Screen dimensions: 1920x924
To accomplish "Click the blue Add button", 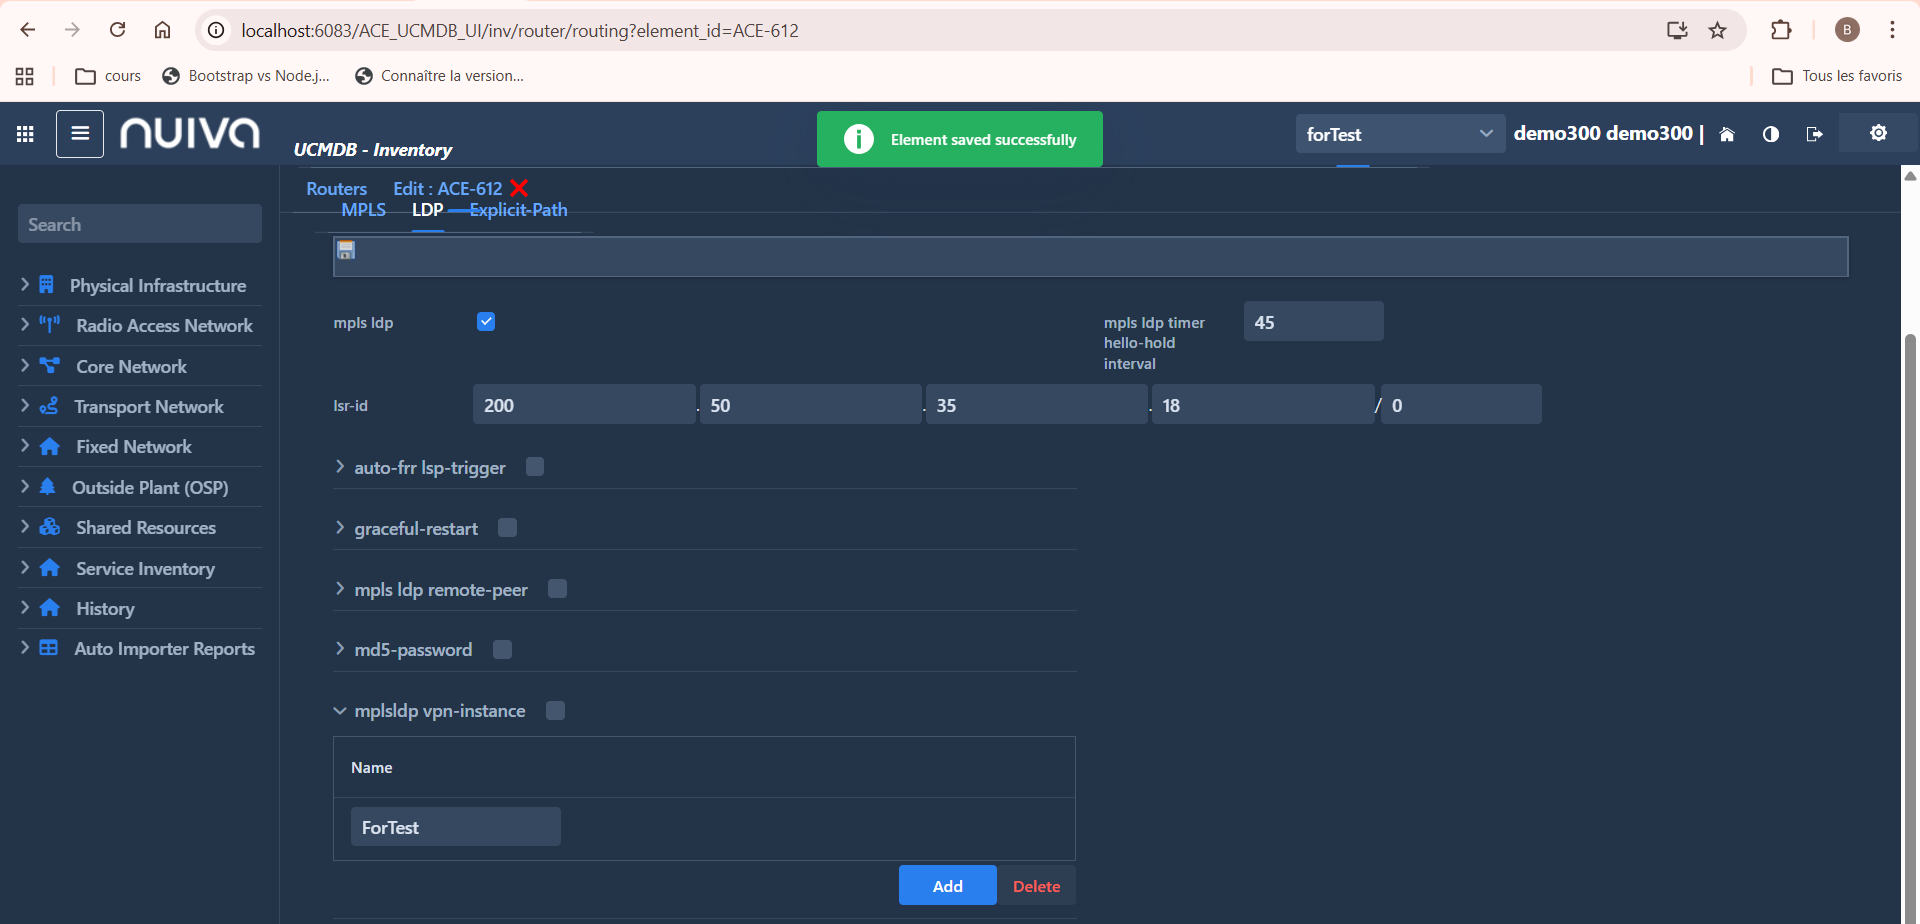I will coord(947,886).
